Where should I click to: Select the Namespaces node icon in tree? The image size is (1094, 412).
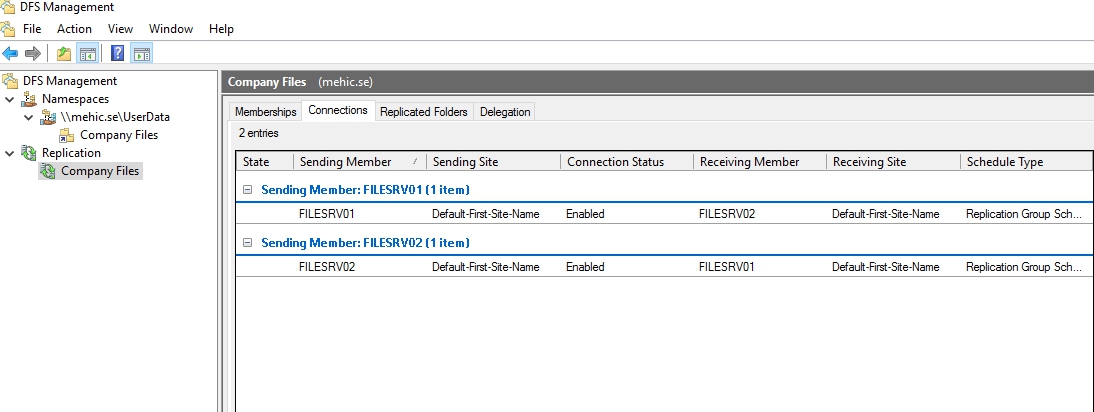pyautogui.click(x=29, y=99)
